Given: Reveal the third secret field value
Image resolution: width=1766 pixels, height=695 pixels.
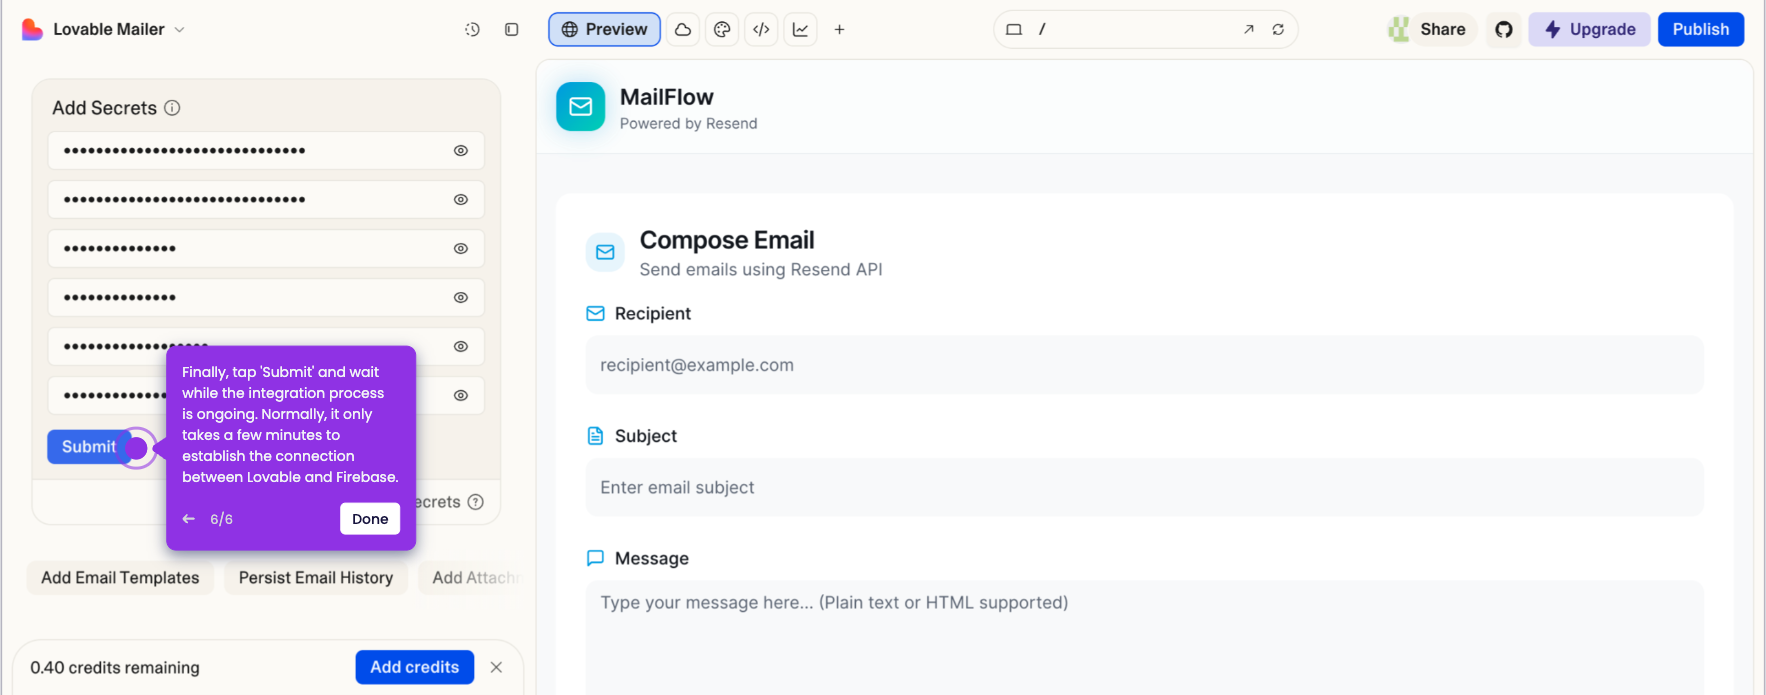Looking at the screenshot, I should click(x=461, y=249).
